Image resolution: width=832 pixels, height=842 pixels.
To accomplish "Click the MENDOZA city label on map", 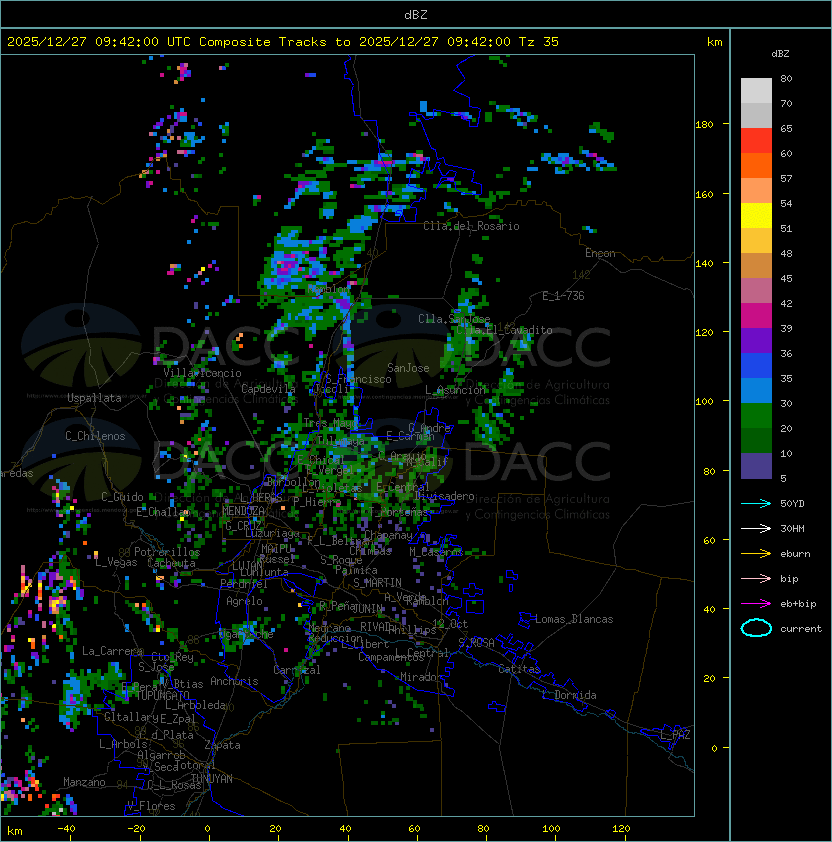I will [x=243, y=511].
